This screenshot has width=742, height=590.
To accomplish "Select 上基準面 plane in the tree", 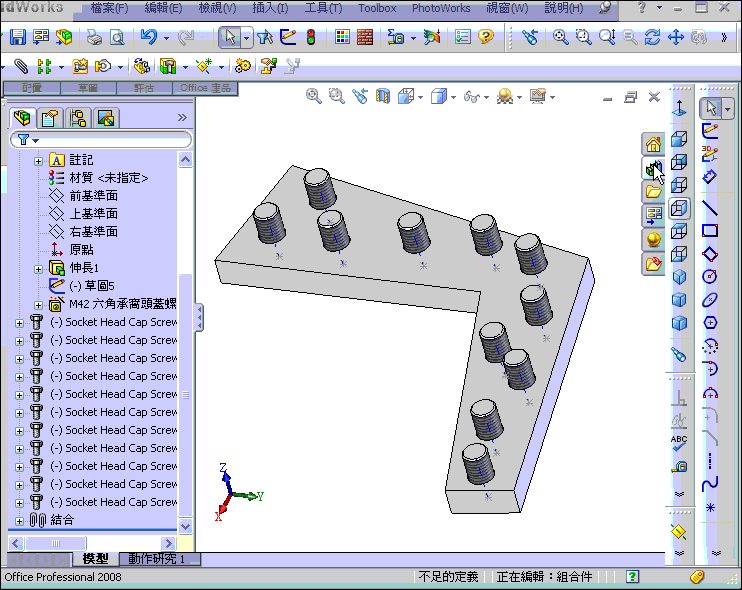I will point(83,214).
